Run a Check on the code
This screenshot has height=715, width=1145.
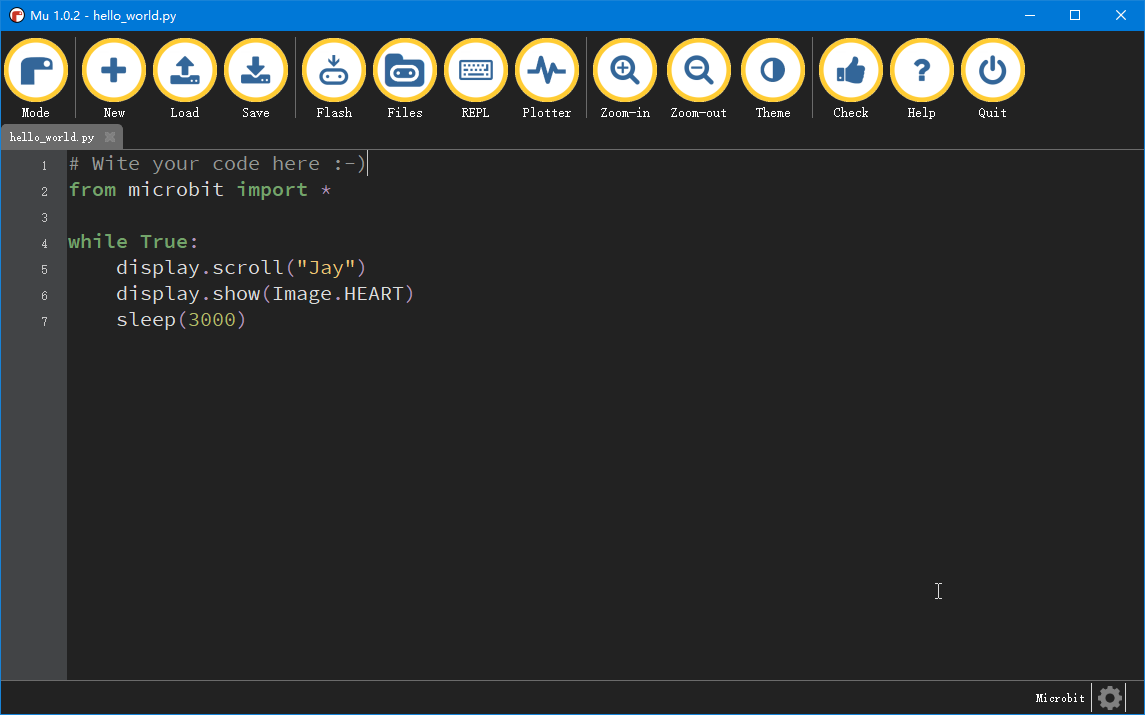click(849, 70)
